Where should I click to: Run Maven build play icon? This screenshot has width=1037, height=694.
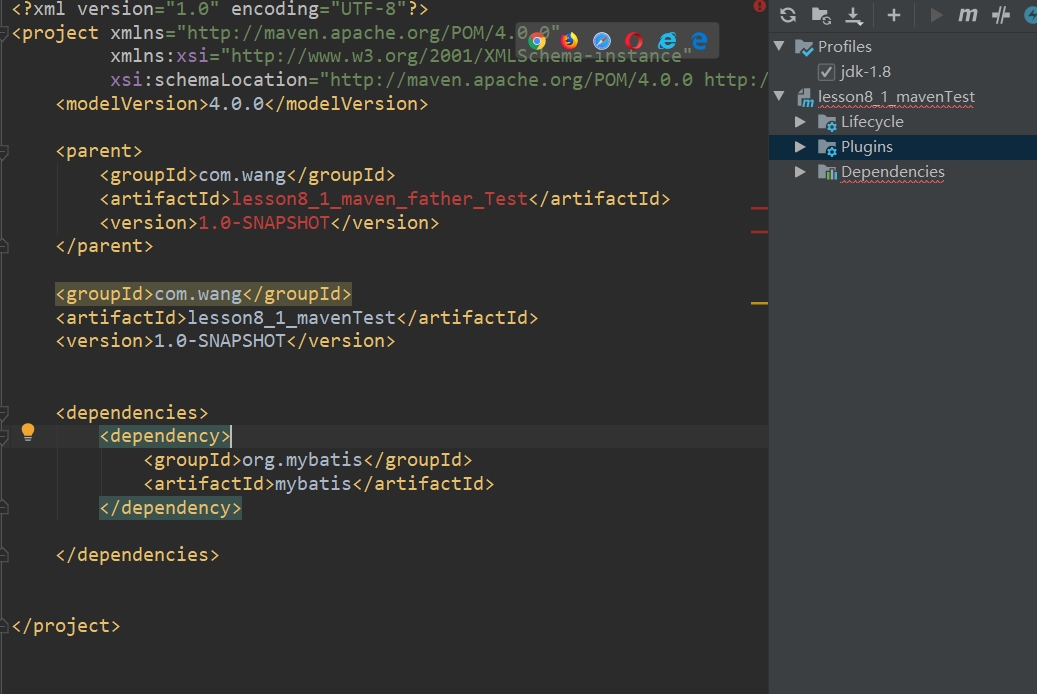click(935, 15)
